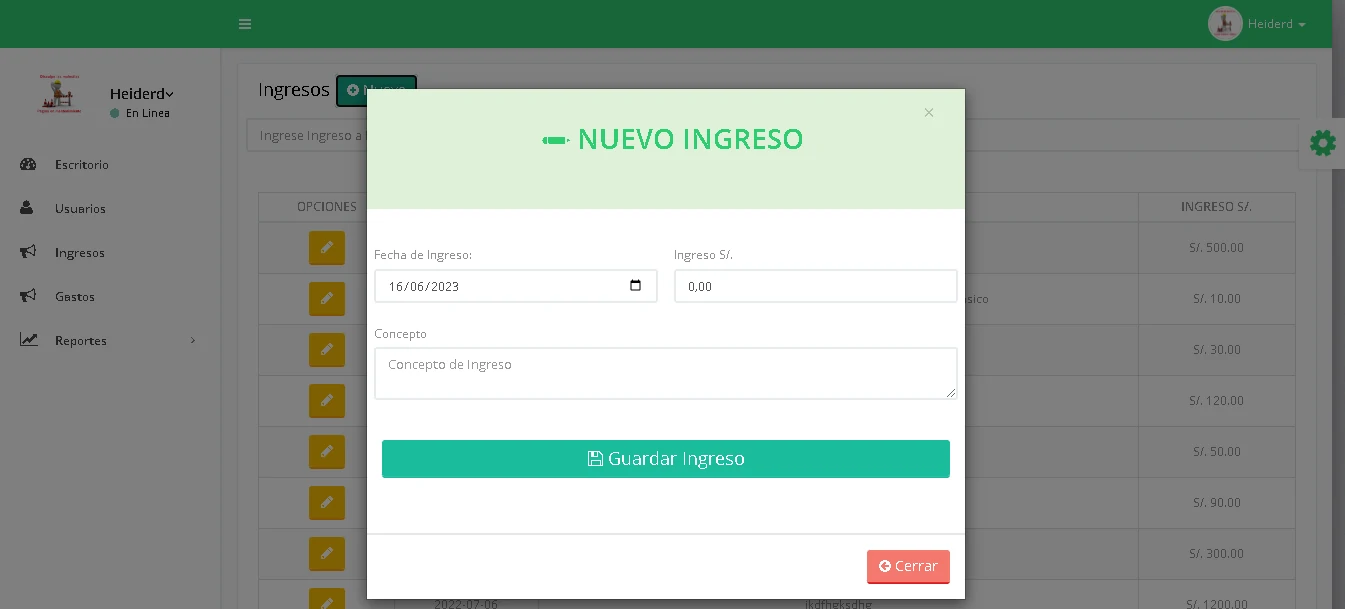Viewport: 1345px width, 609px height.
Task: Click the Gastos megaphone icon
Action: tap(28, 296)
